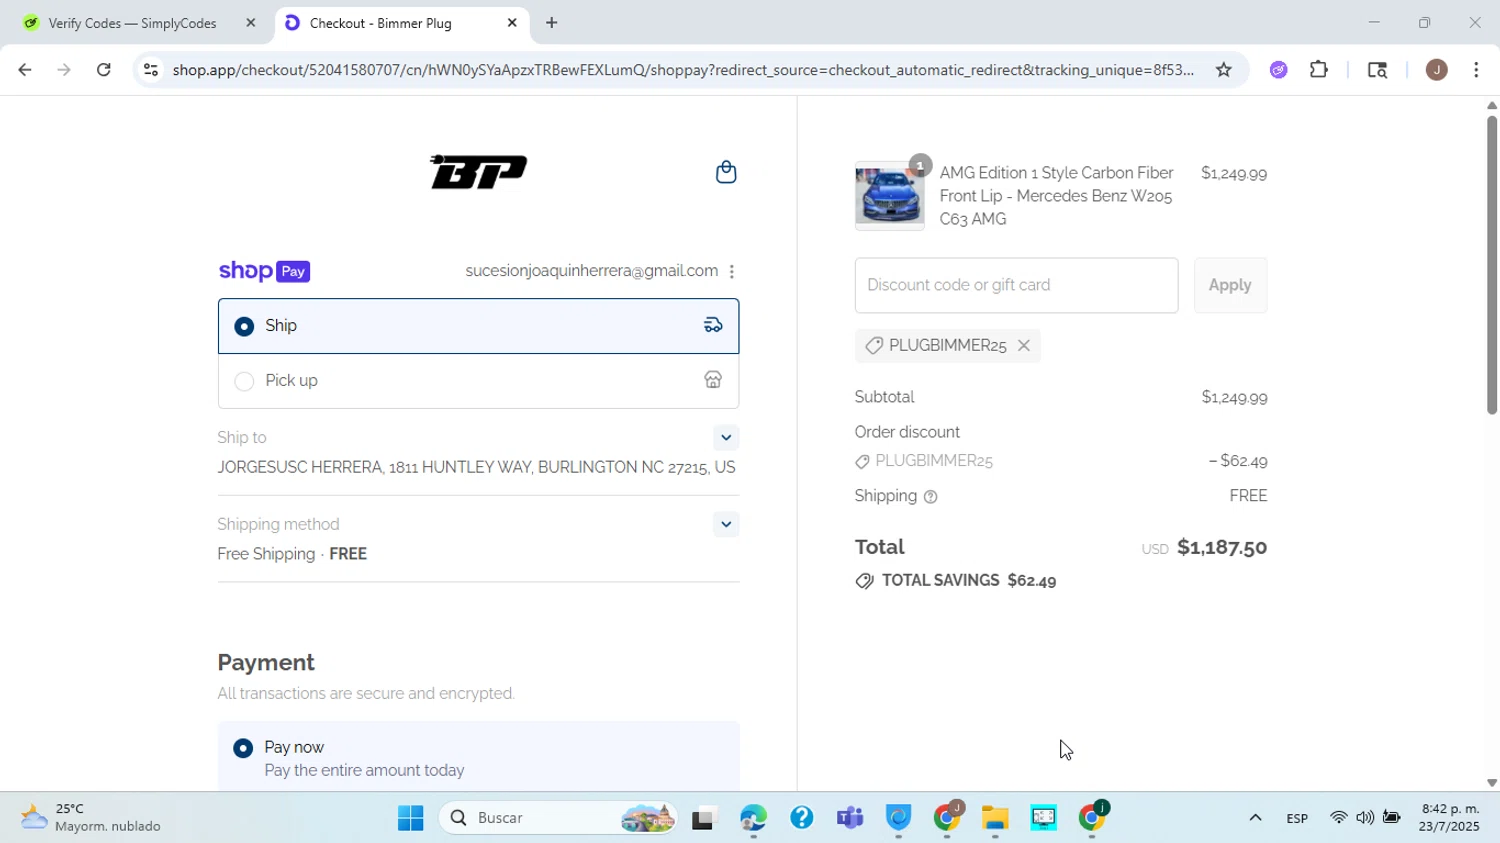Switch to the Checkout Bimmer Plug tab
The width and height of the screenshot is (1500, 843).
click(400, 22)
